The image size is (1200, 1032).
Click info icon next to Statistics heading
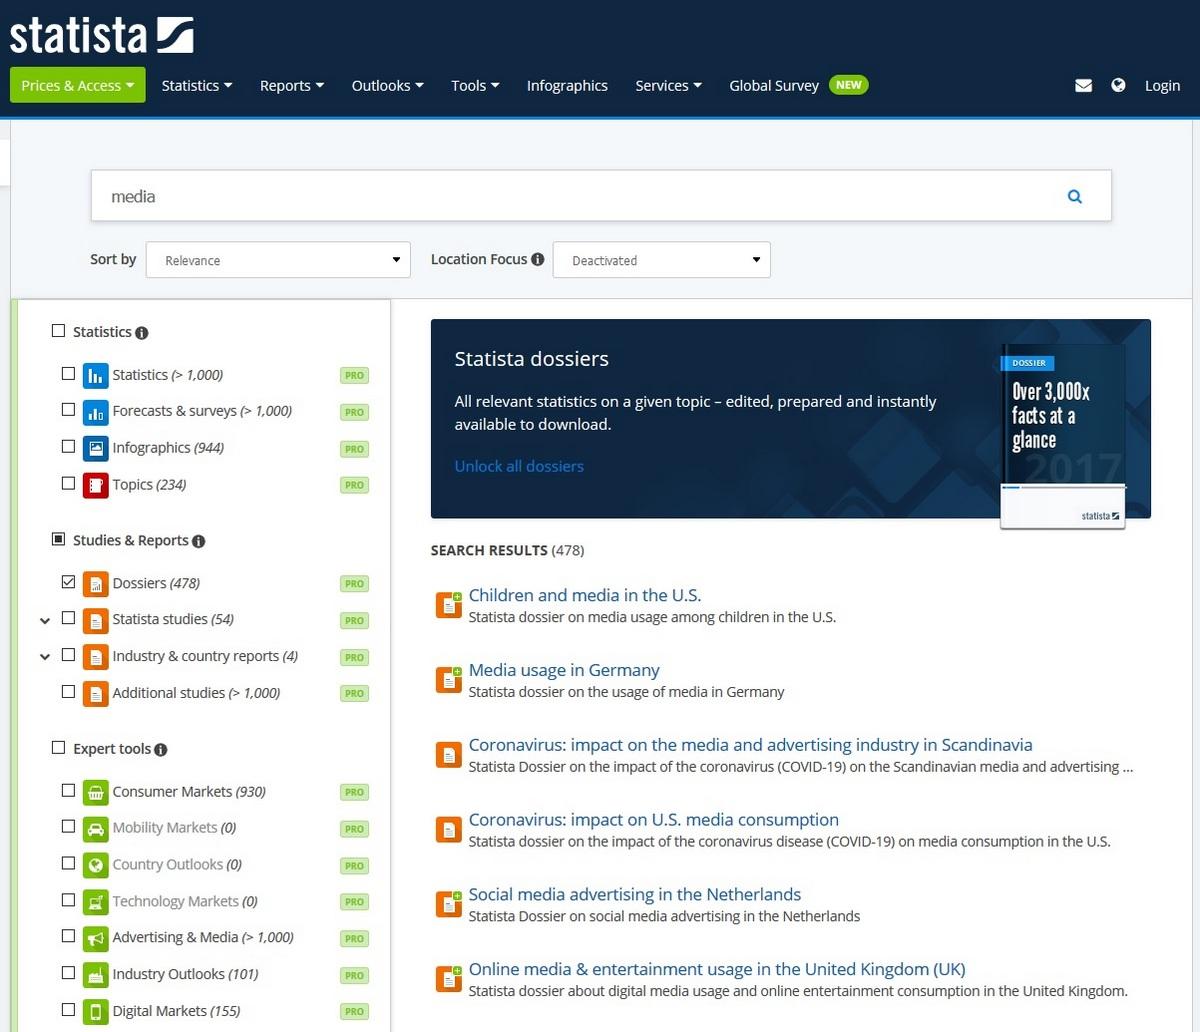(x=142, y=333)
